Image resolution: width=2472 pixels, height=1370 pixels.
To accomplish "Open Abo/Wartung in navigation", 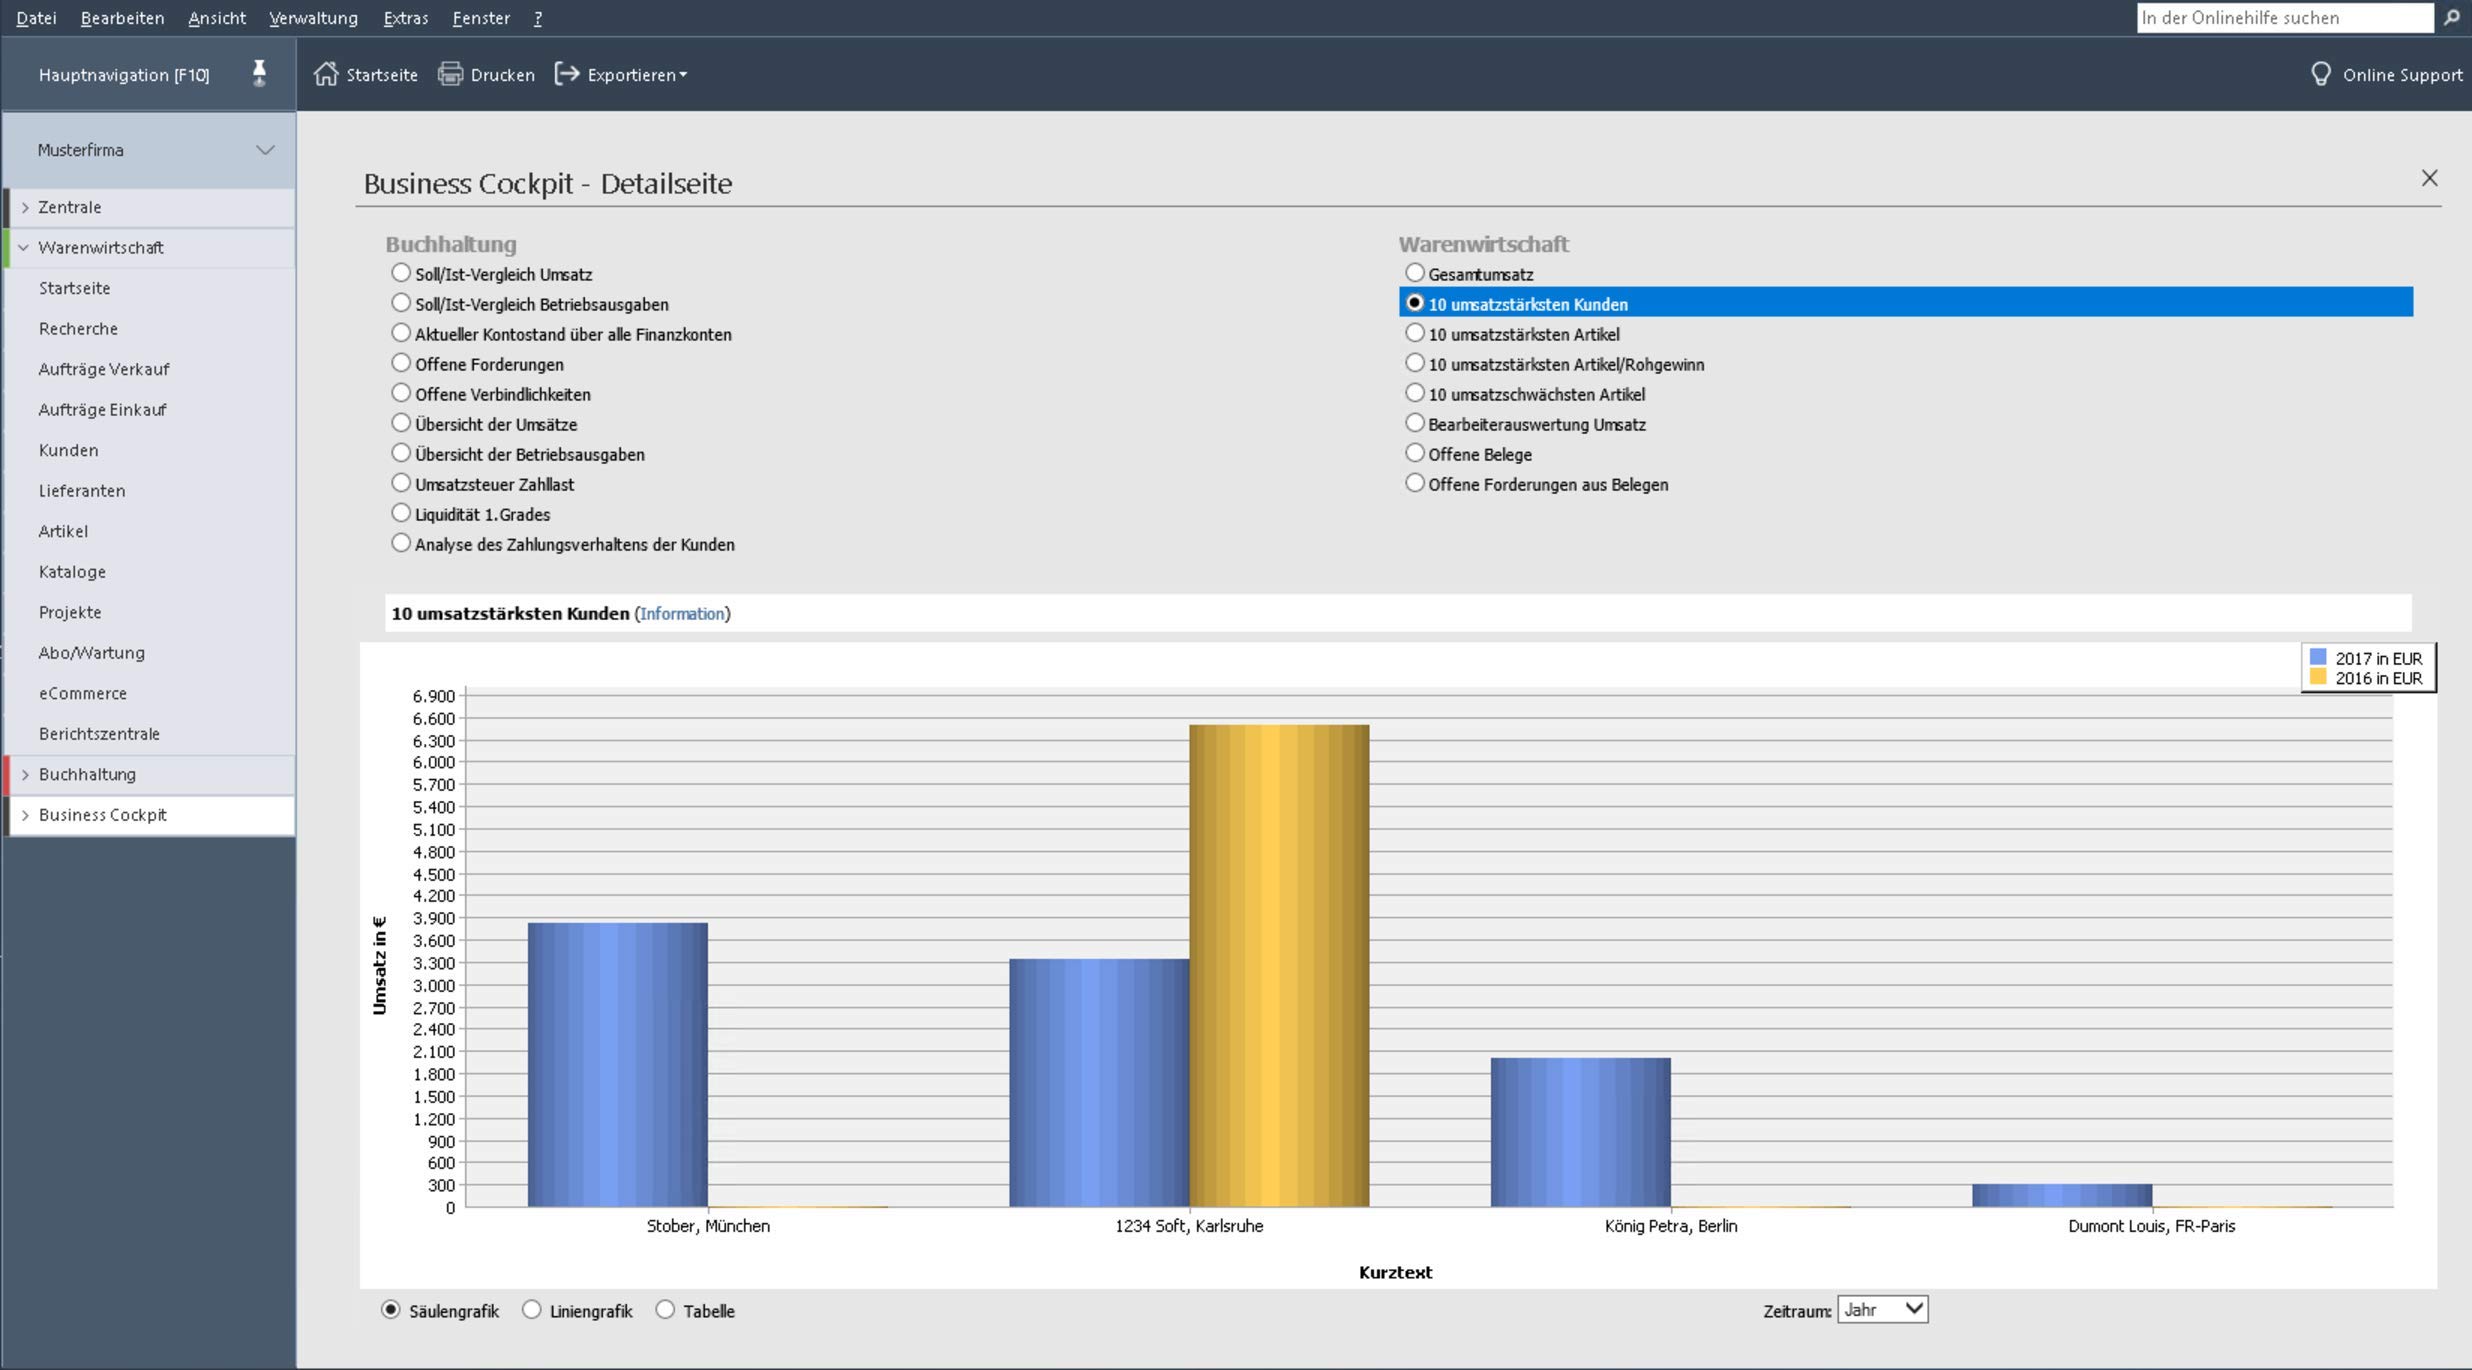I will (x=92, y=653).
